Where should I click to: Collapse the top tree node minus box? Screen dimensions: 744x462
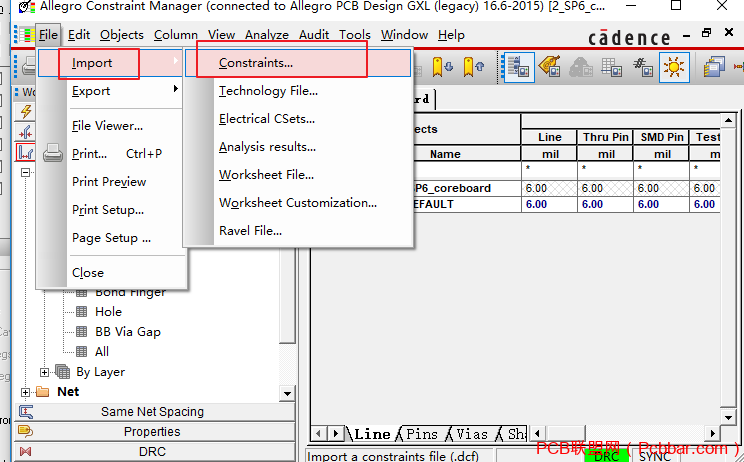tap(25, 172)
